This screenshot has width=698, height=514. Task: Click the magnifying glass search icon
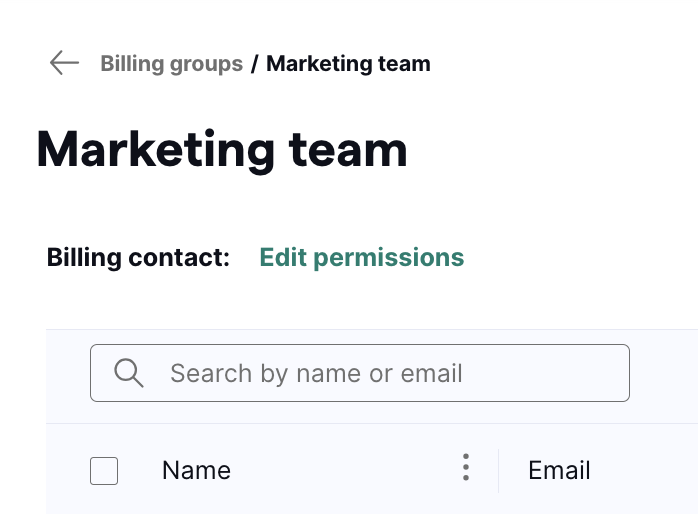point(129,373)
